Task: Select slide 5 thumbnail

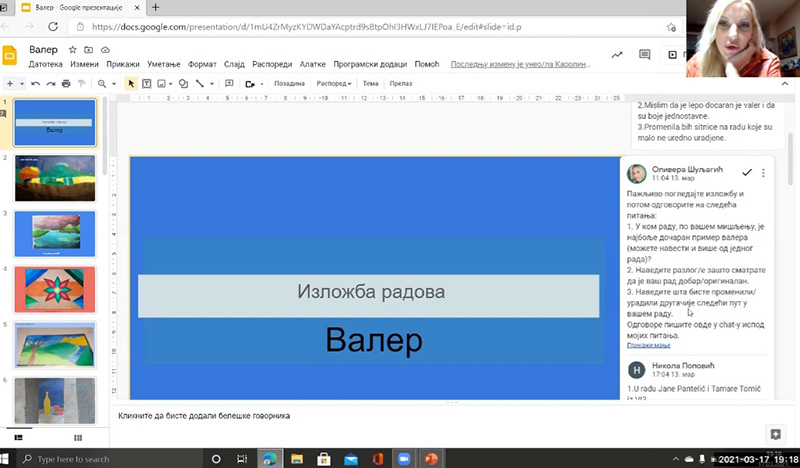Action: tap(55, 345)
